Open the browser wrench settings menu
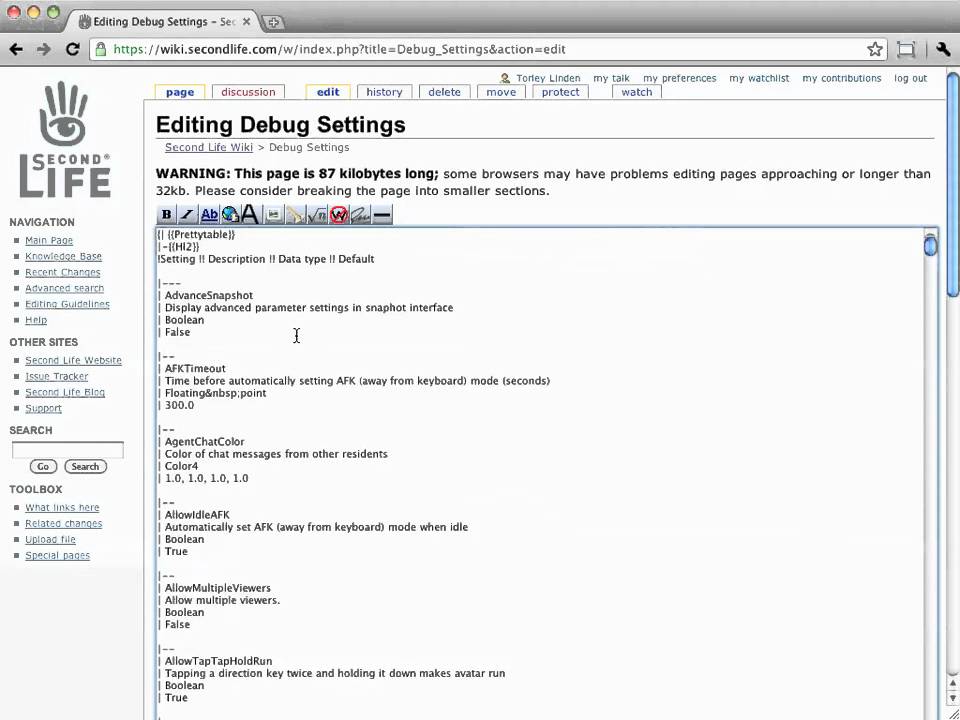960x720 pixels. [x=943, y=49]
